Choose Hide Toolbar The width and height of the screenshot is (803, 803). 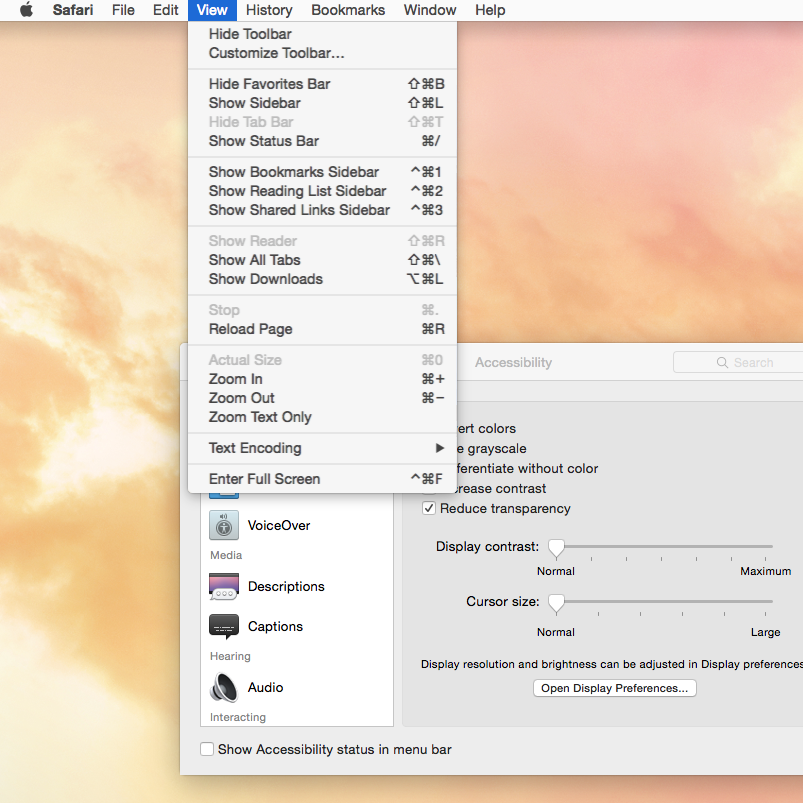pos(323,34)
